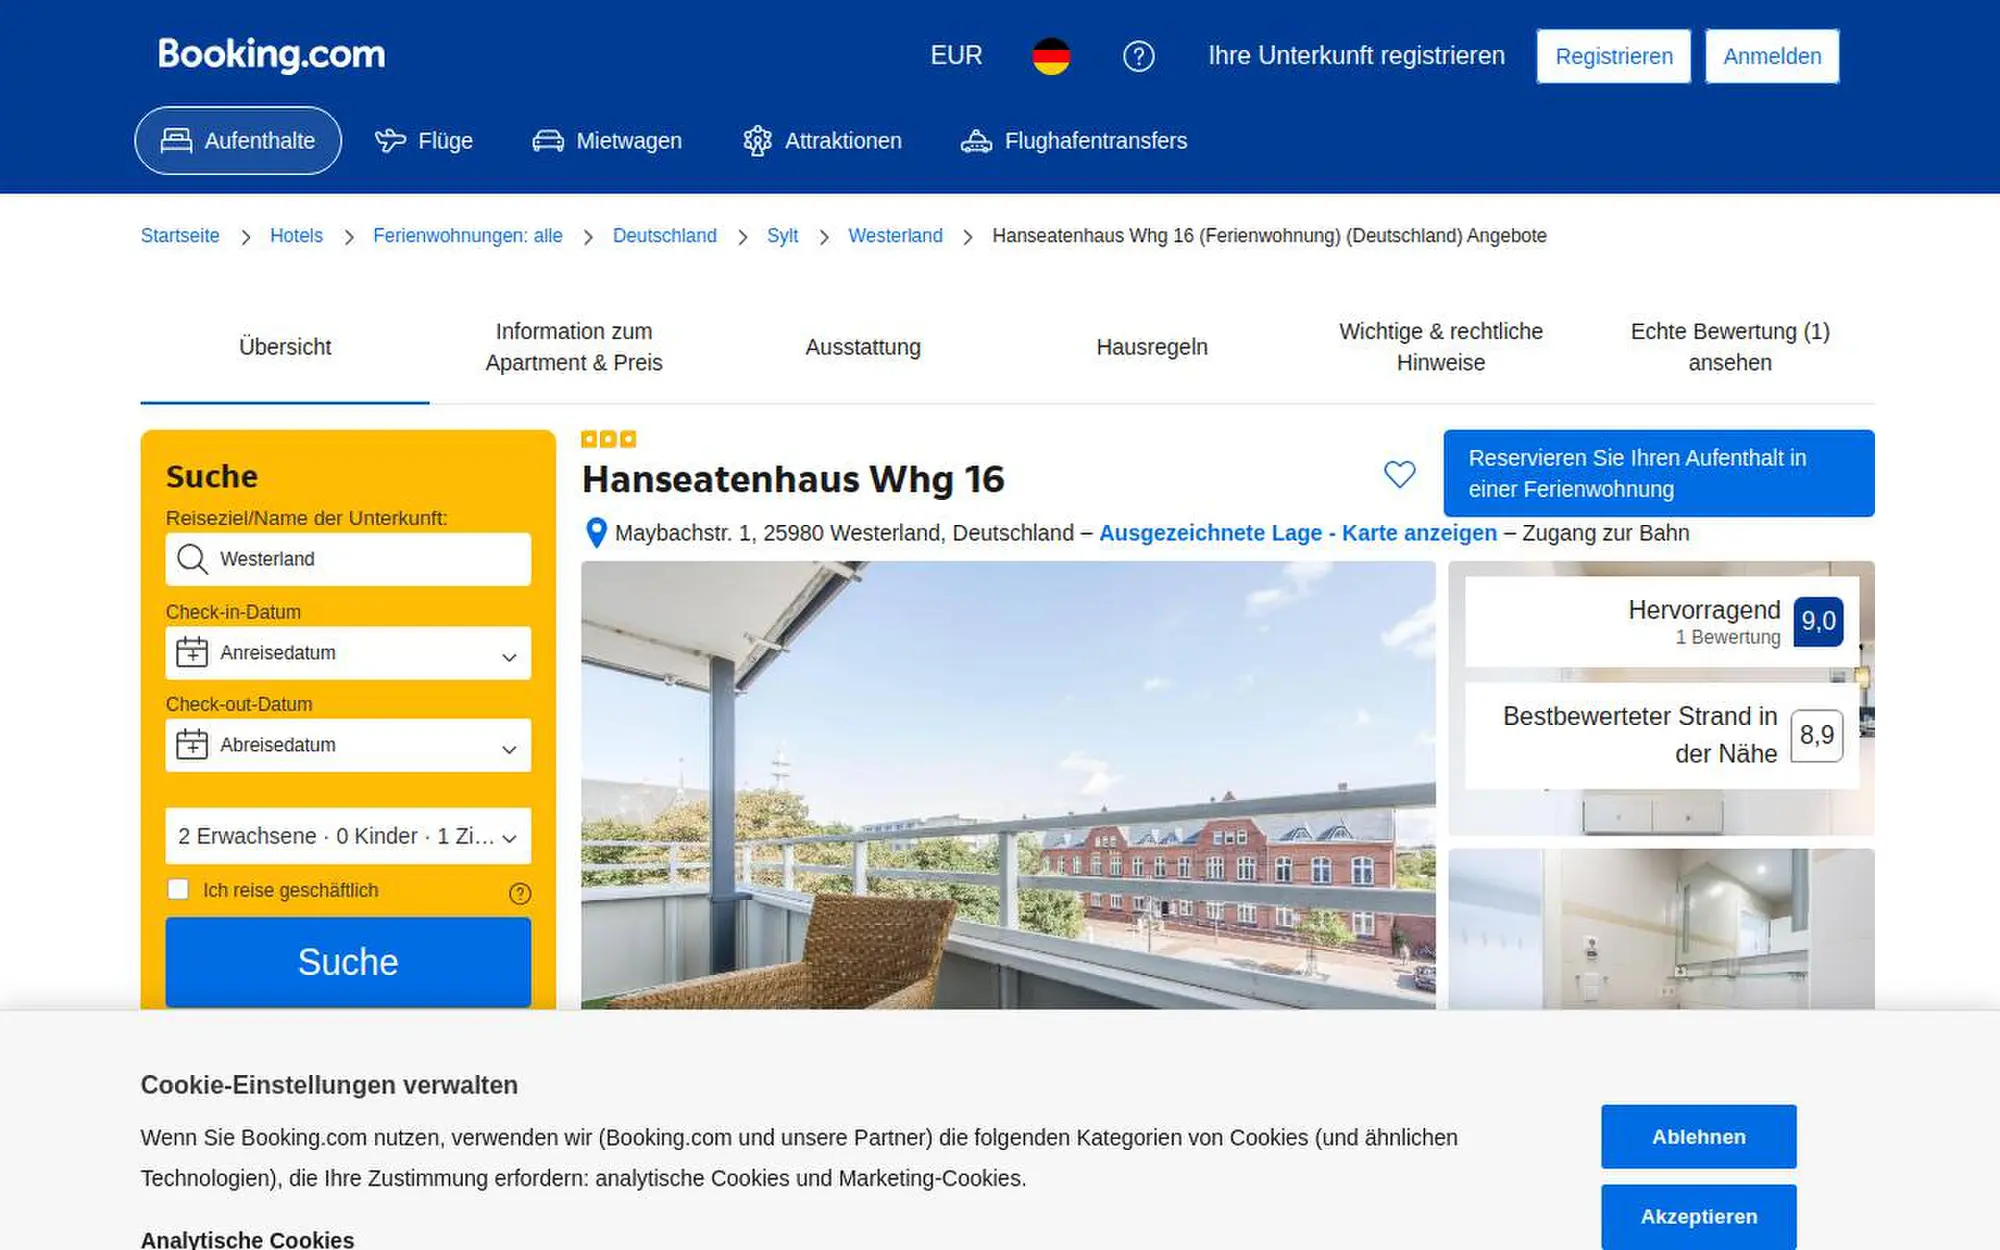Open 'Ausgezeichnete Lage - Karte anzeigen' link
Image resolution: width=2000 pixels, height=1250 pixels.
(1298, 533)
